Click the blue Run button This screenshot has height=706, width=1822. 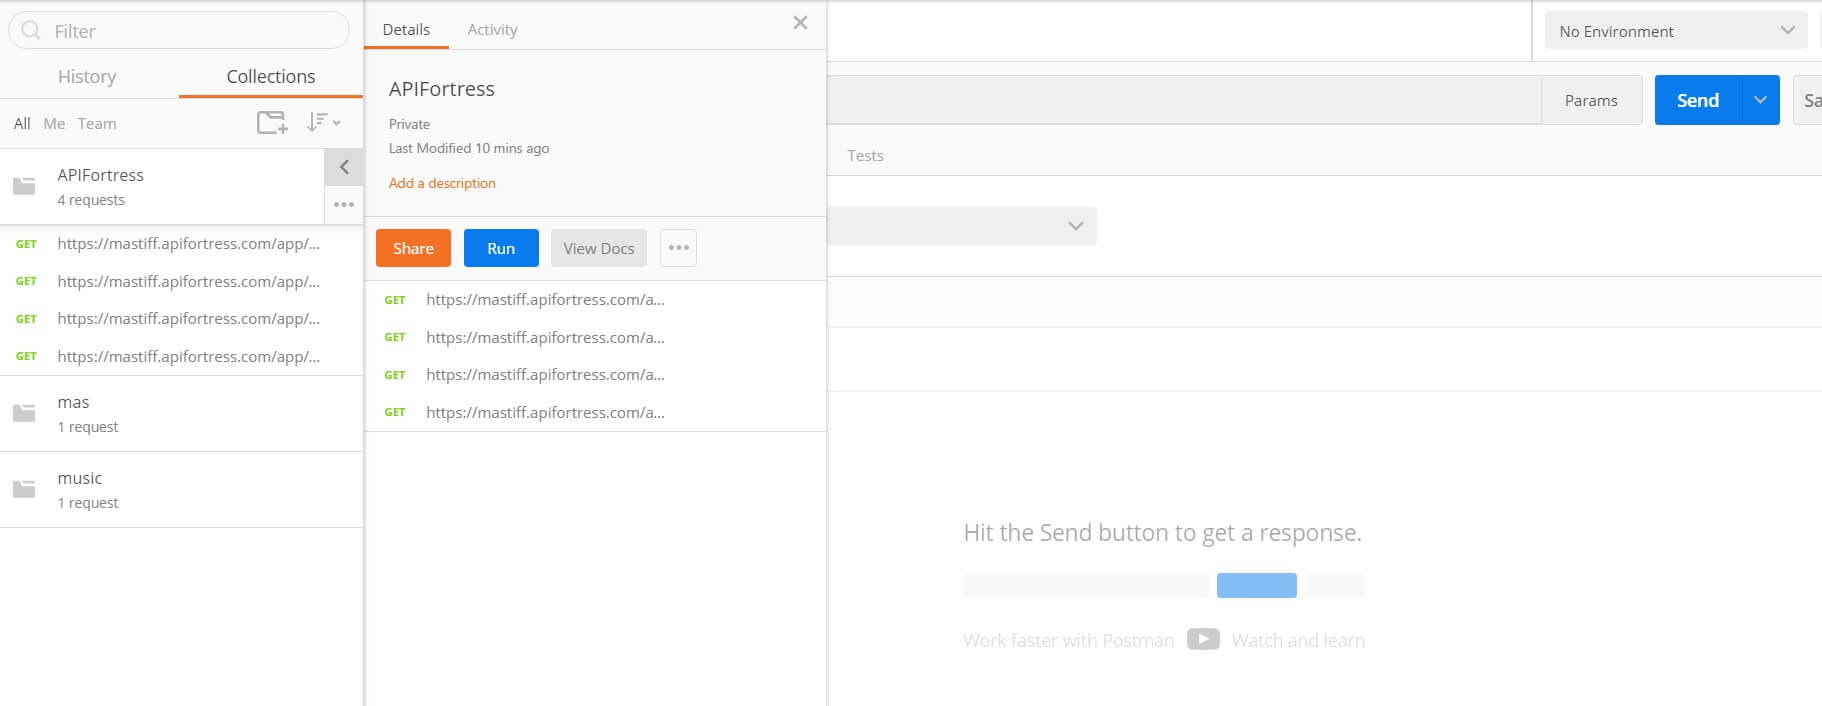pyautogui.click(x=501, y=248)
